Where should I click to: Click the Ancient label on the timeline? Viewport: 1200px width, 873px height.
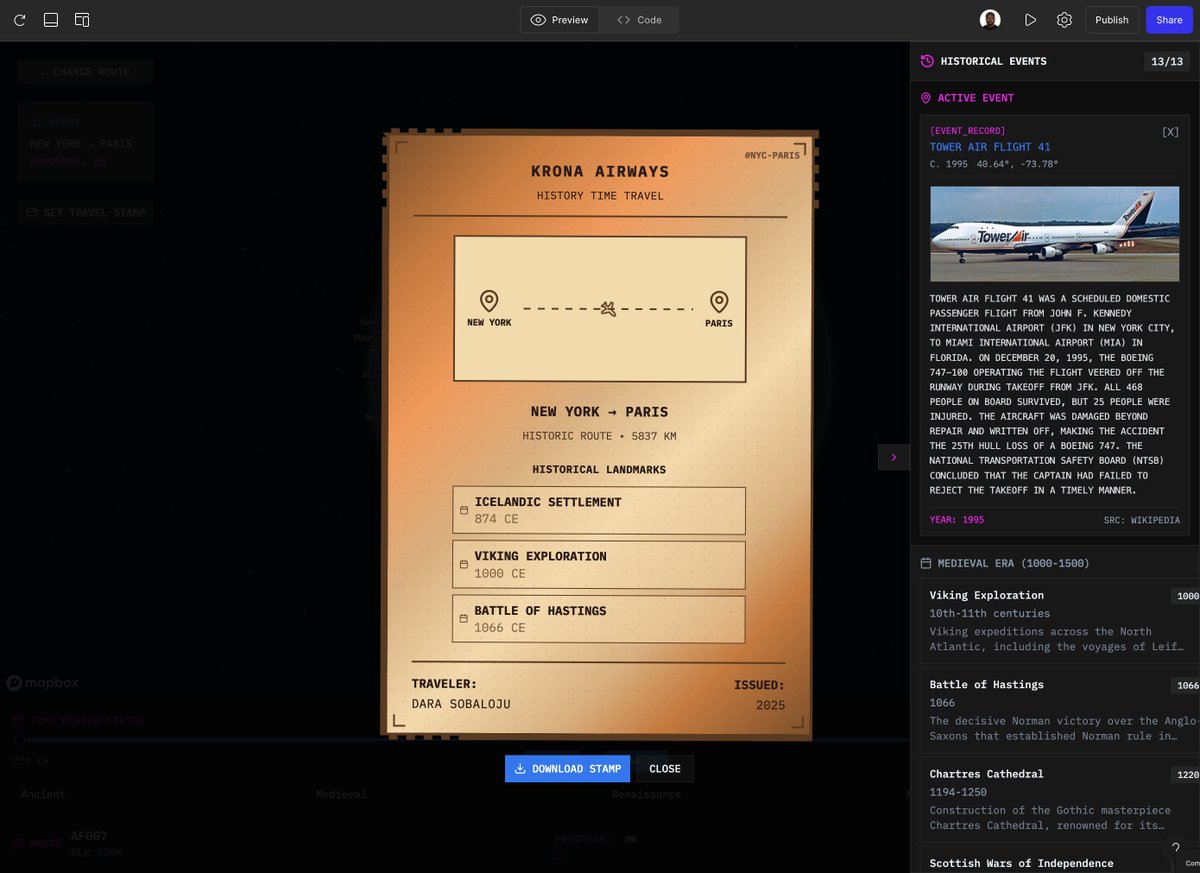(43, 794)
